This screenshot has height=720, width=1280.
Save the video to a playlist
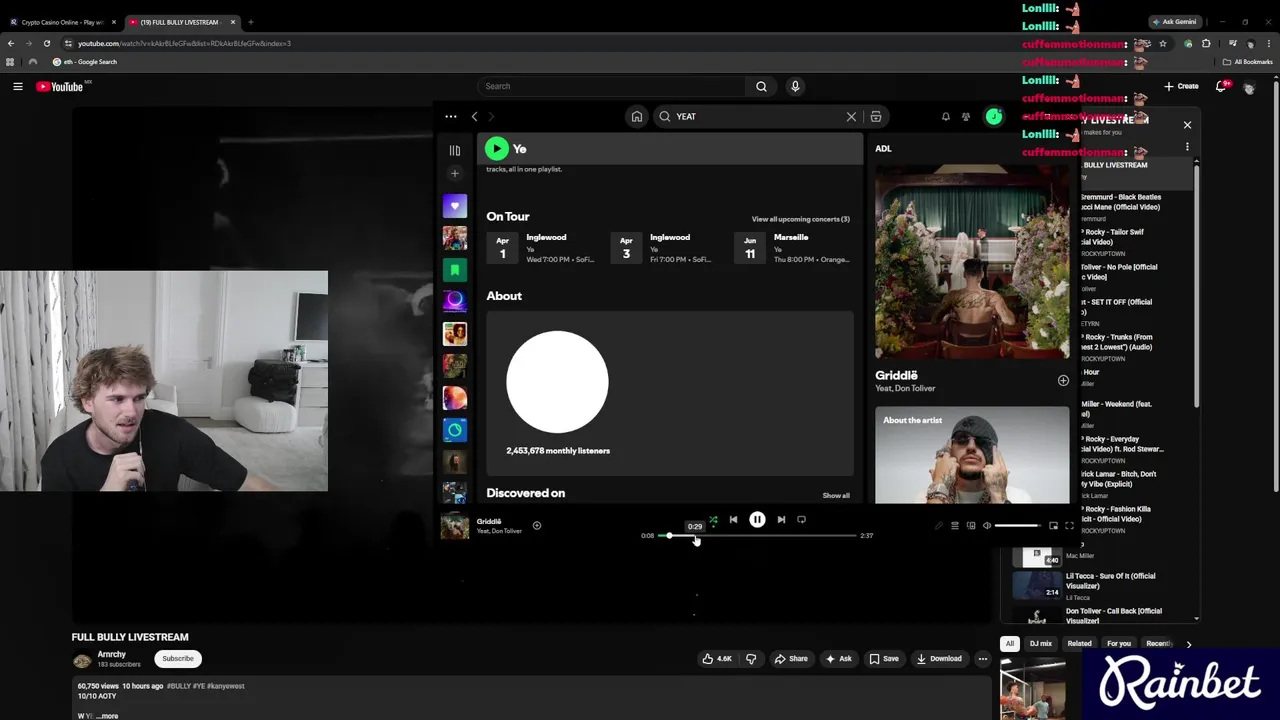[x=884, y=659]
